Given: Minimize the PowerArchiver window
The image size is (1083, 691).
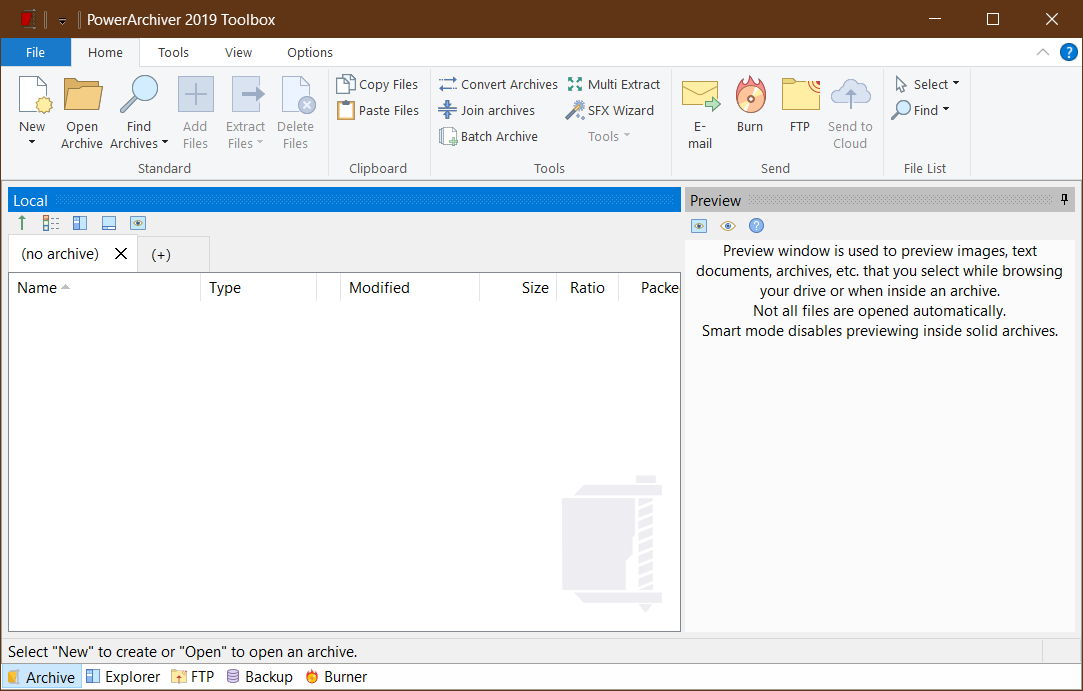Looking at the screenshot, I should click(935, 19).
